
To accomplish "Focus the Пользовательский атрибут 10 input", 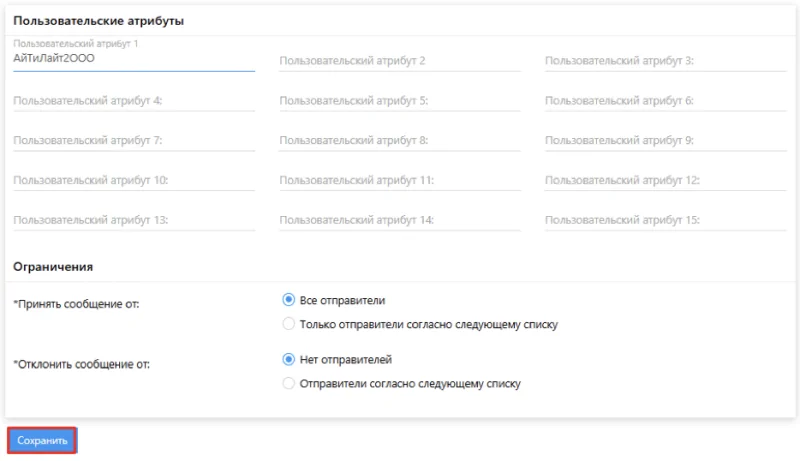I will point(134,181).
